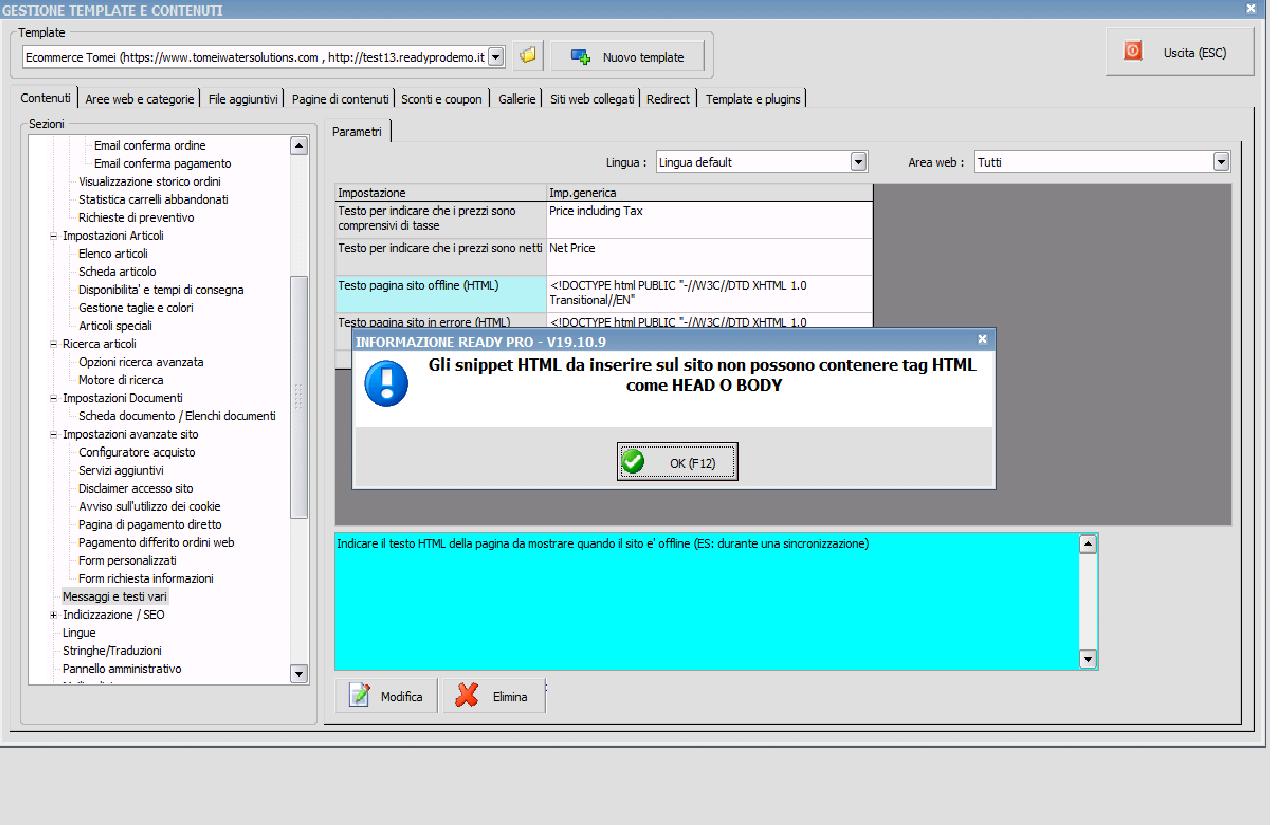
Task: Select Disponibilita' e tempi di consegna
Action: (161, 290)
